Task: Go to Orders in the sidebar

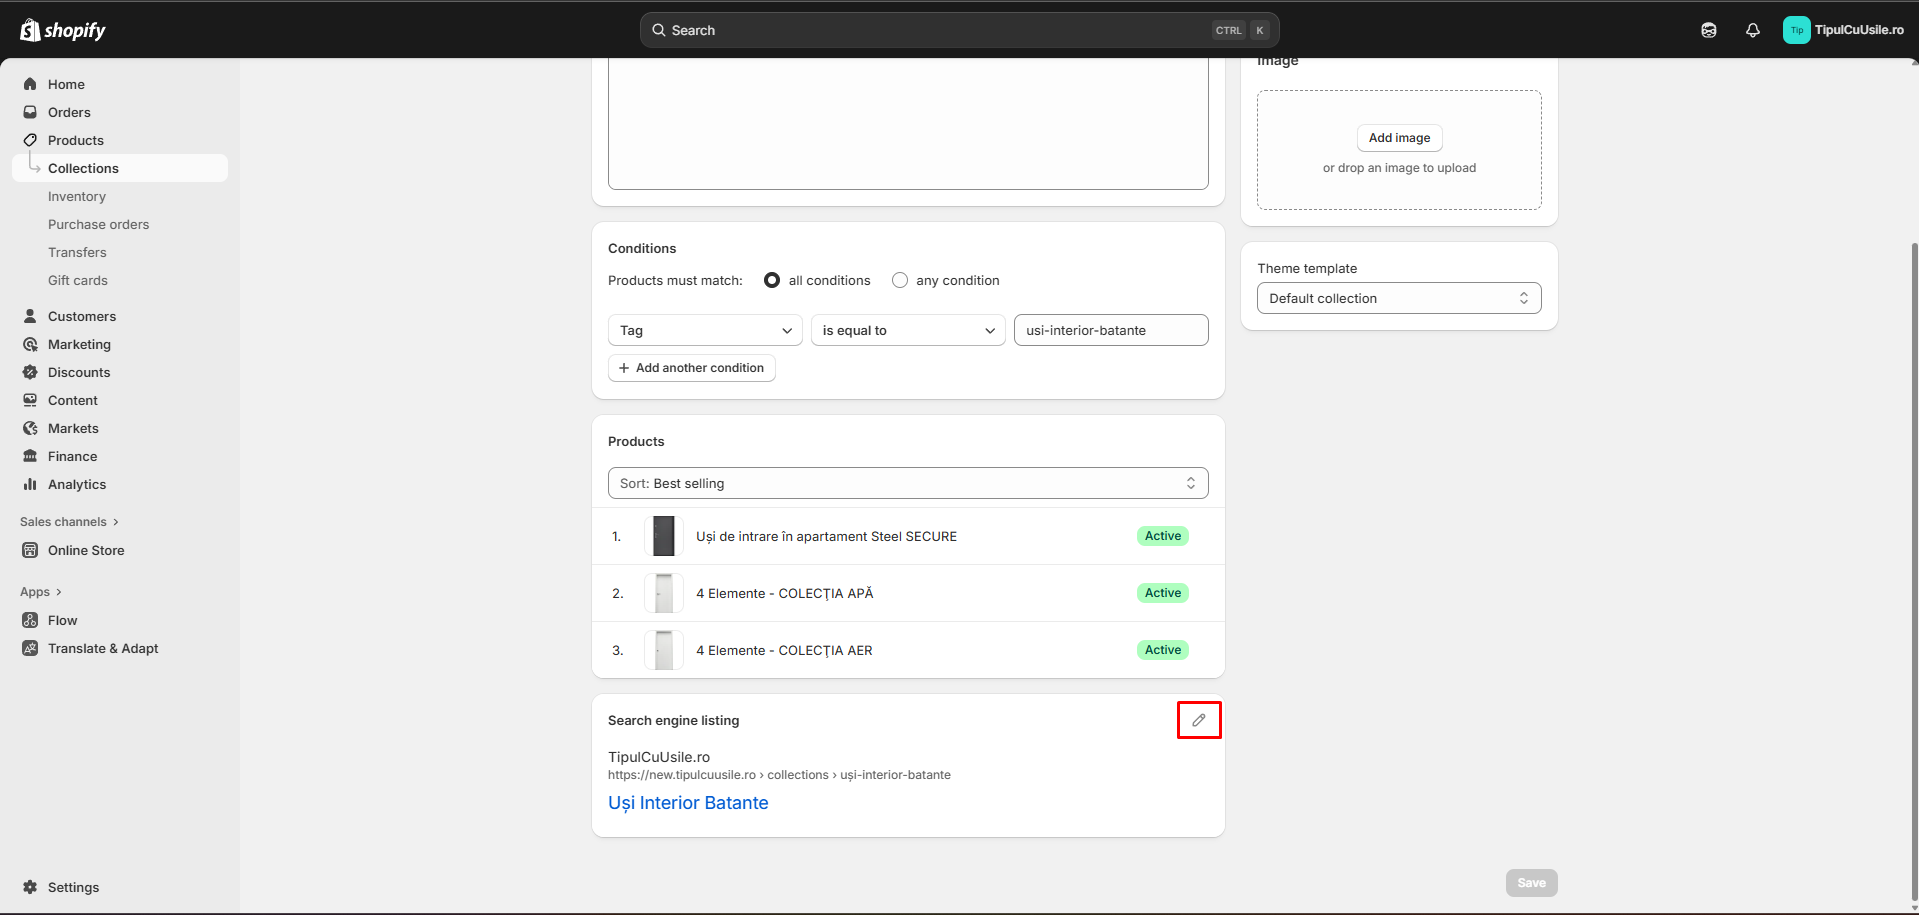Action: (69, 112)
